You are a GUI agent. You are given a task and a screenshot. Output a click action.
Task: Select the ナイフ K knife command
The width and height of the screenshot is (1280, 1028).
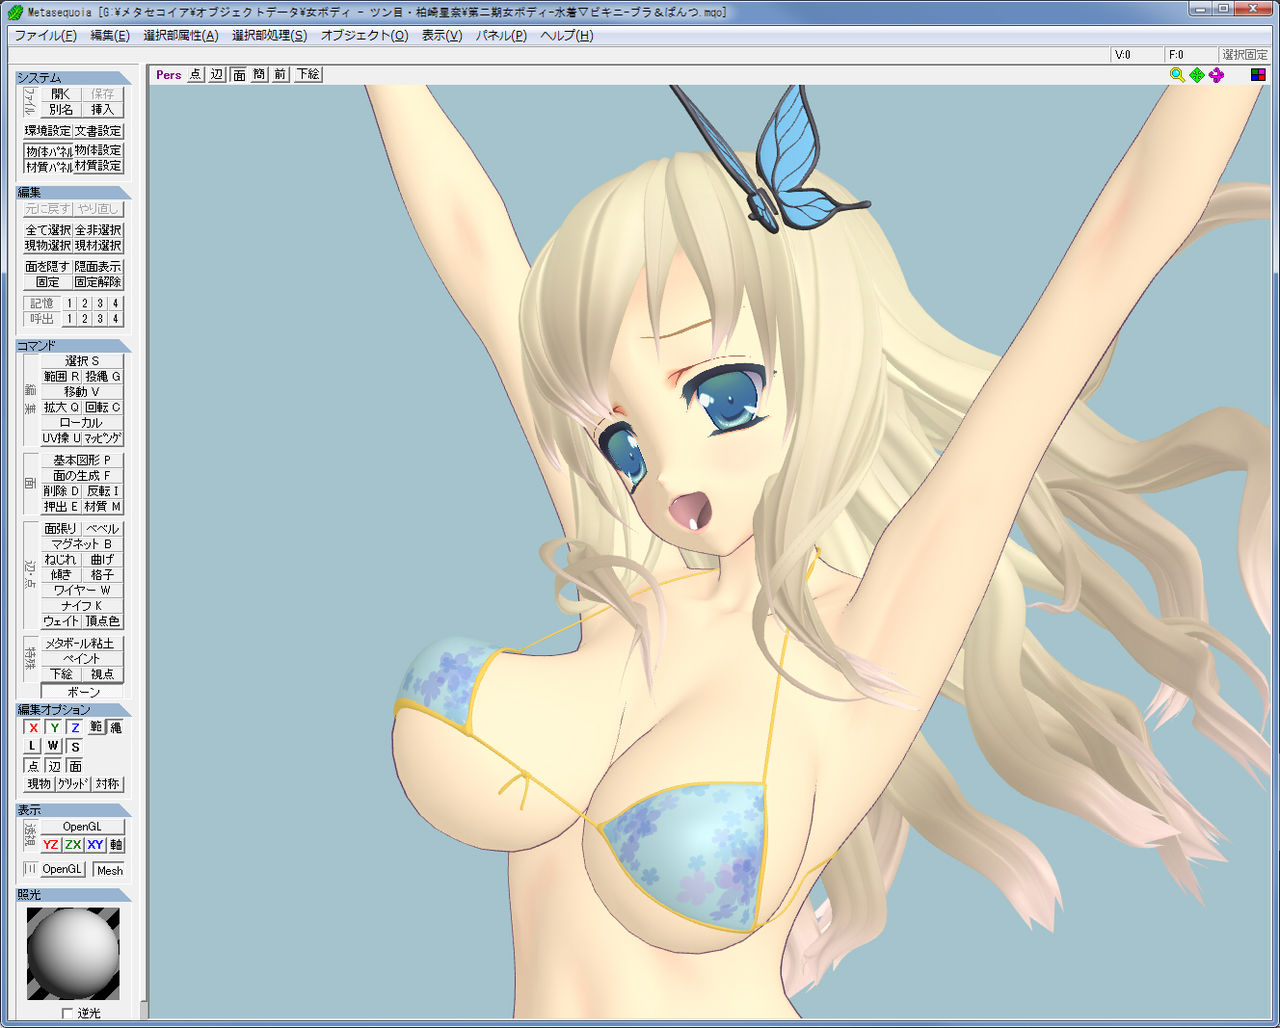point(82,606)
